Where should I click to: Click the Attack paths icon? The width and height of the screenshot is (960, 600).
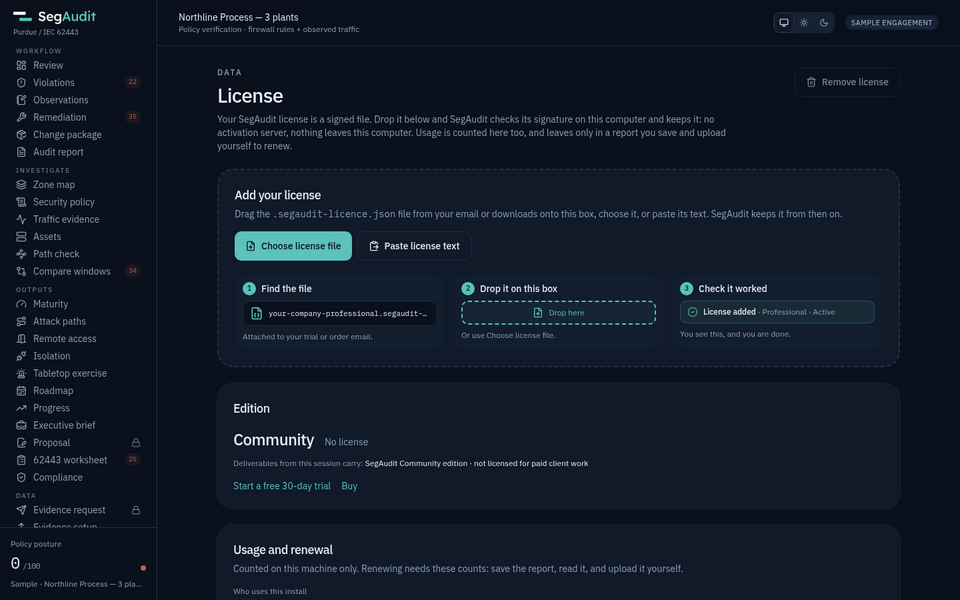[x=21, y=321]
